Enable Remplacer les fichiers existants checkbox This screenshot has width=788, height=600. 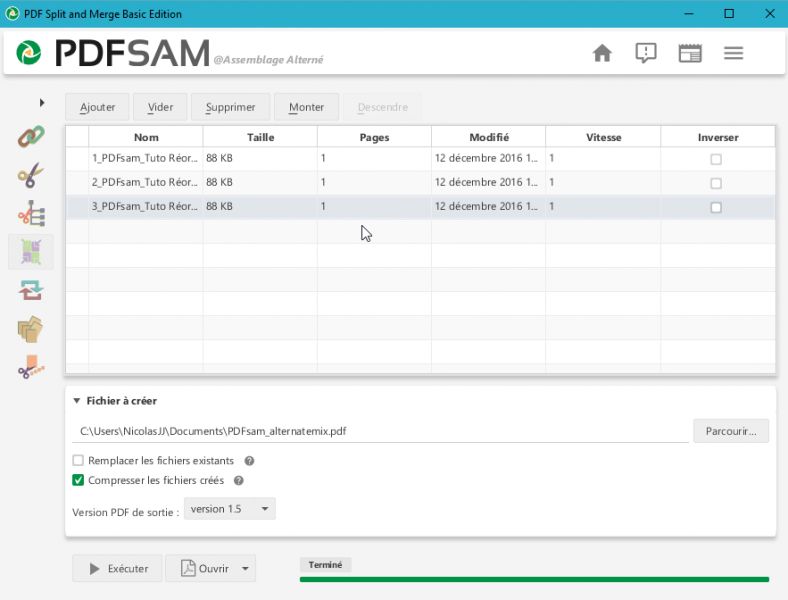pos(78,460)
